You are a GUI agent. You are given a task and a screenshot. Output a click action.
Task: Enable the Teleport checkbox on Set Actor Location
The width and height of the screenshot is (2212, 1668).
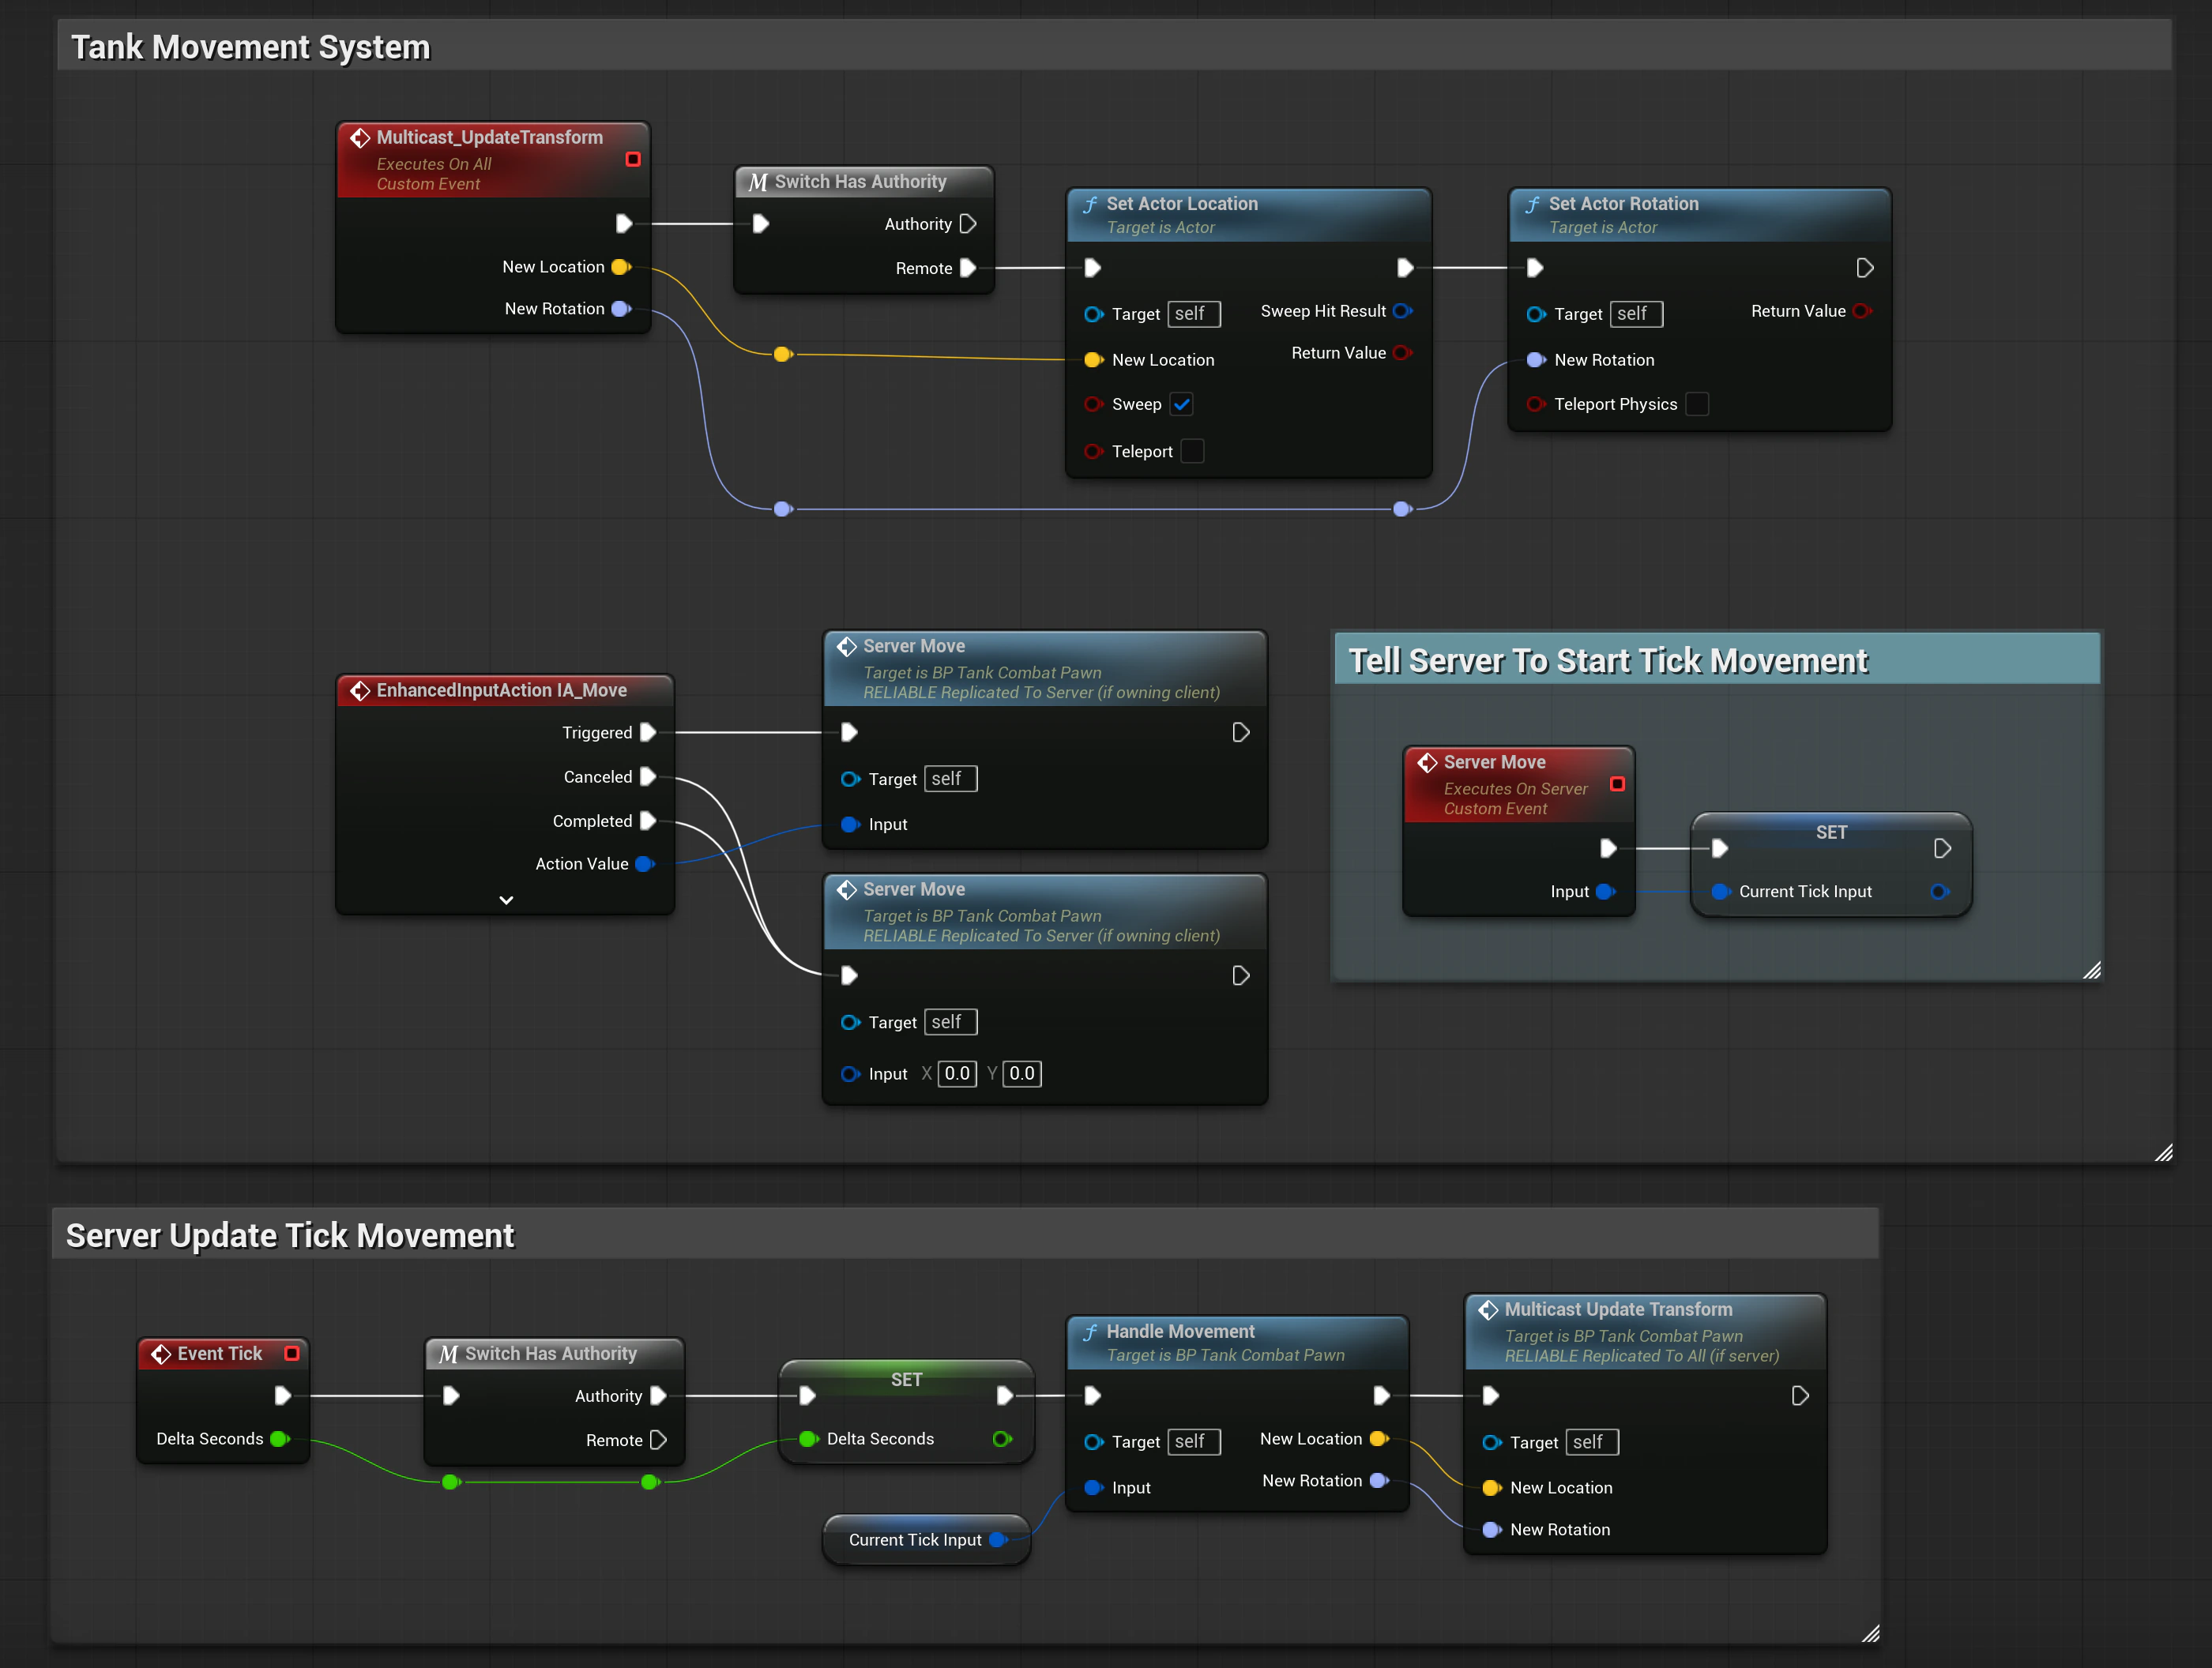point(1192,451)
